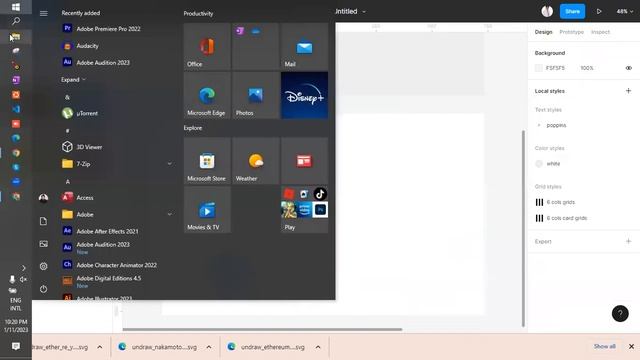The height and width of the screenshot is (360, 640).
Task: Click the Figma Present play icon
Action: coord(599,11)
